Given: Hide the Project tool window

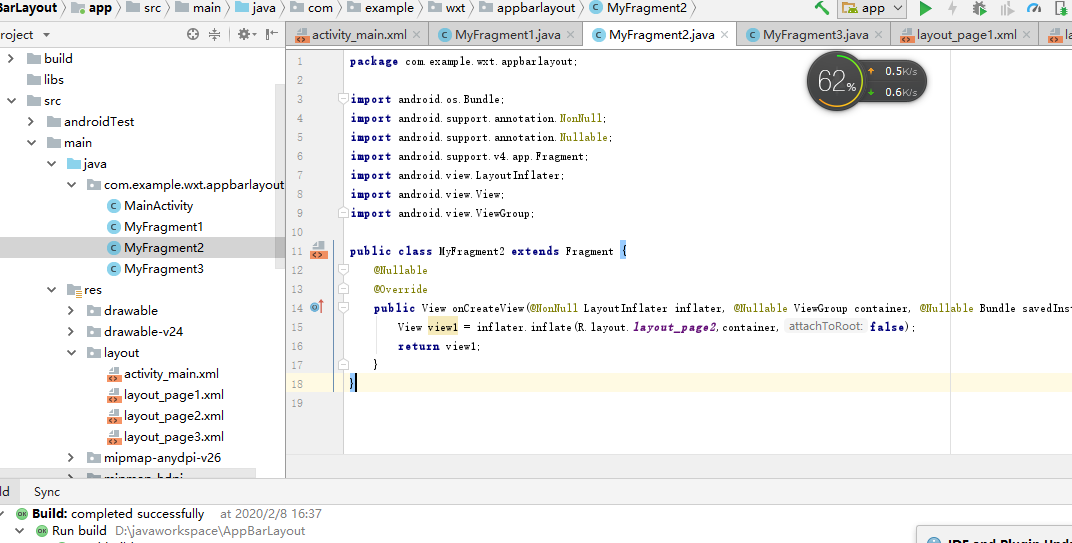Looking at the screenshot, I should pos(271,34).
